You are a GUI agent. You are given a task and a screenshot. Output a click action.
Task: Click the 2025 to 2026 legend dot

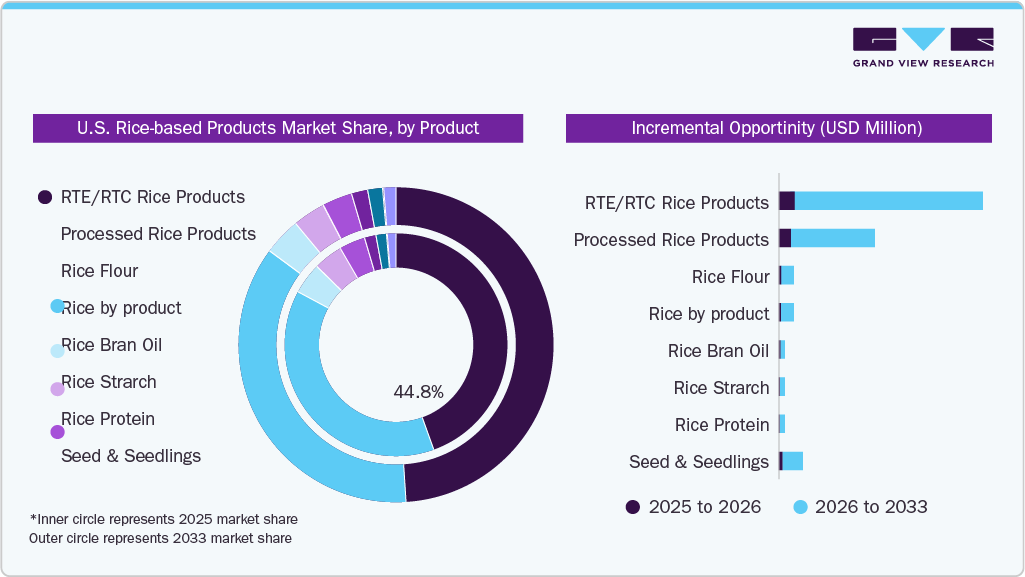[633, 507]
